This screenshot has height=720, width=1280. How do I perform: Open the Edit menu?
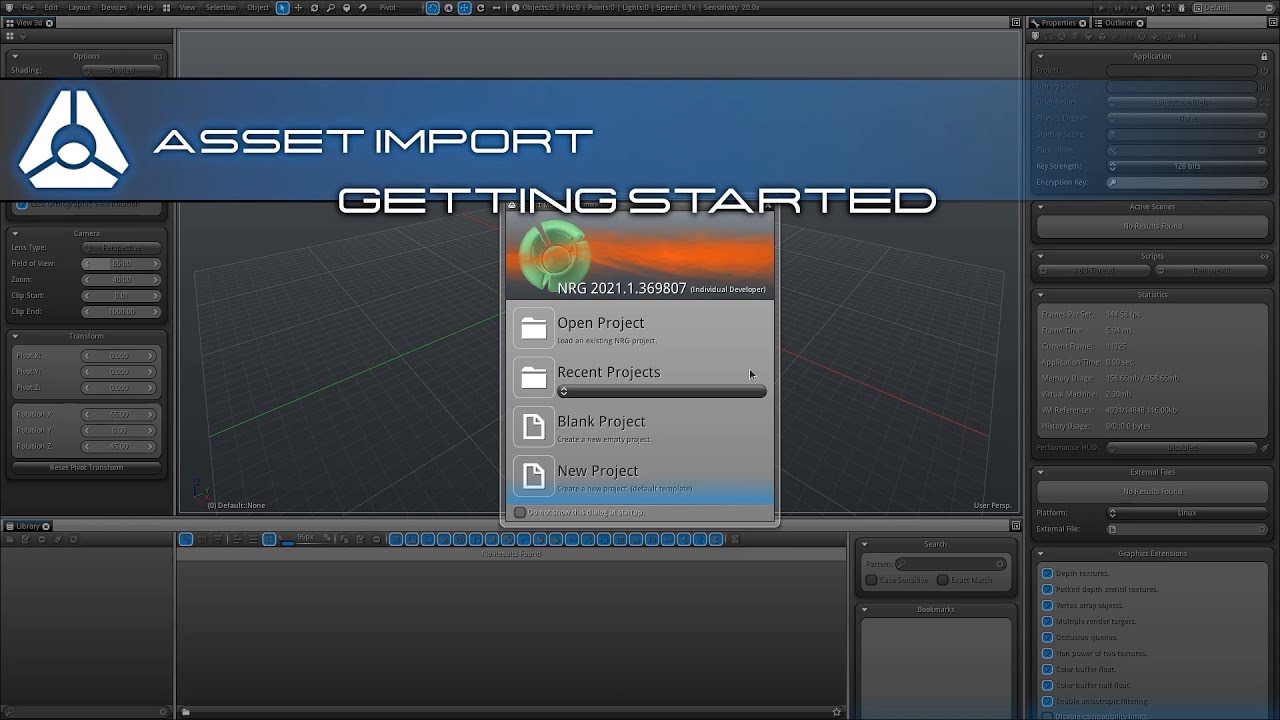[51, 8]
